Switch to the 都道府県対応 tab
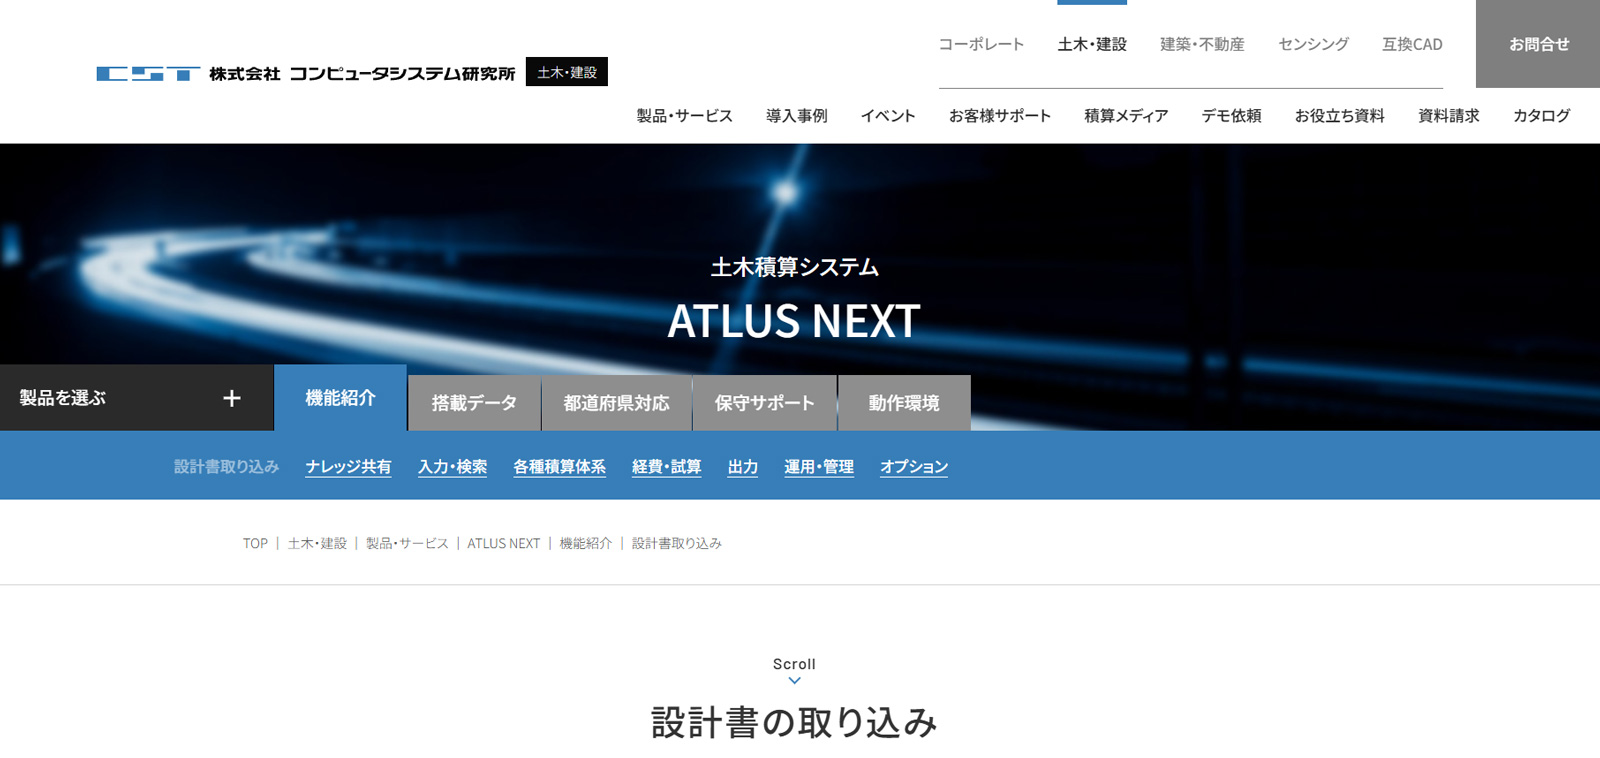The height and width of the screenshot is (758, 1600). 616,403
